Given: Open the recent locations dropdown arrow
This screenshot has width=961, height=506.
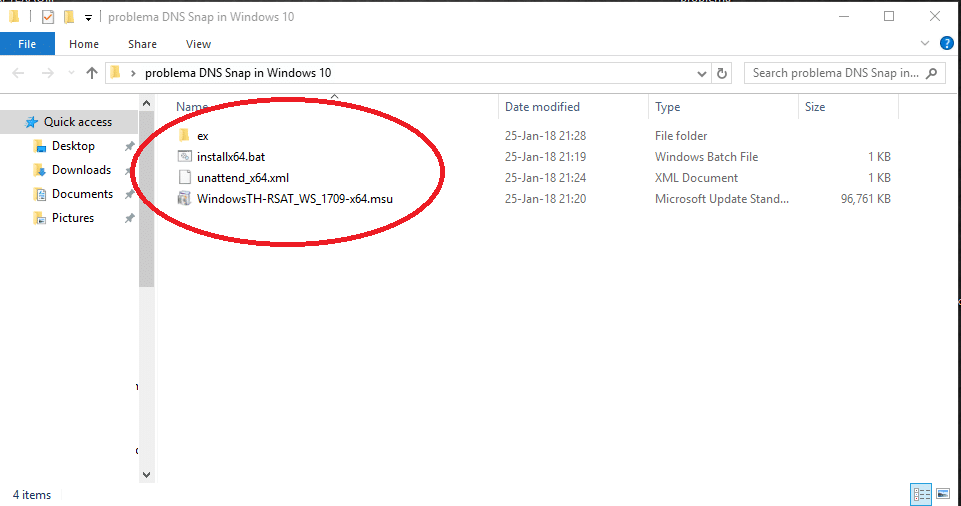Looking at the screenshot, I should pyautogui.click(x=71, y=73).
